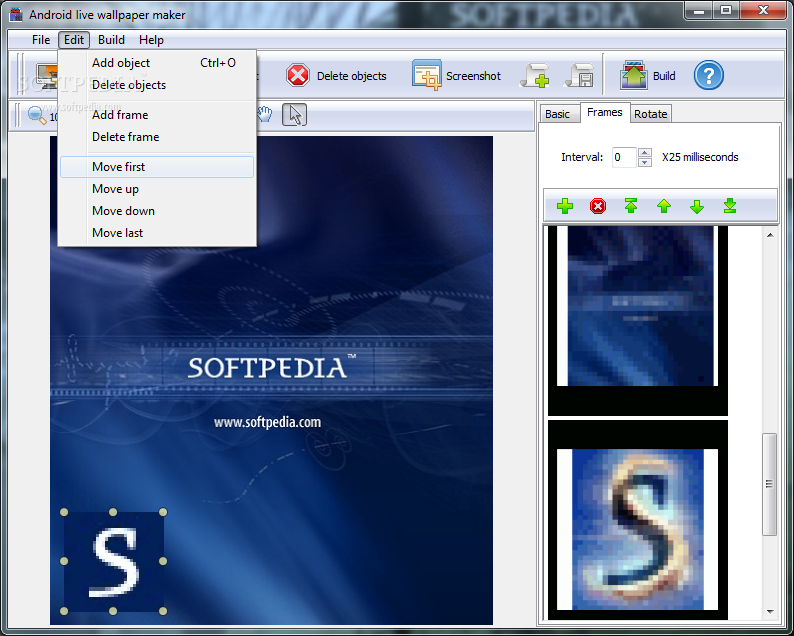Click the app icon in title bar
The height and width of the screenshot is (636, 794).
click(16, 15)
